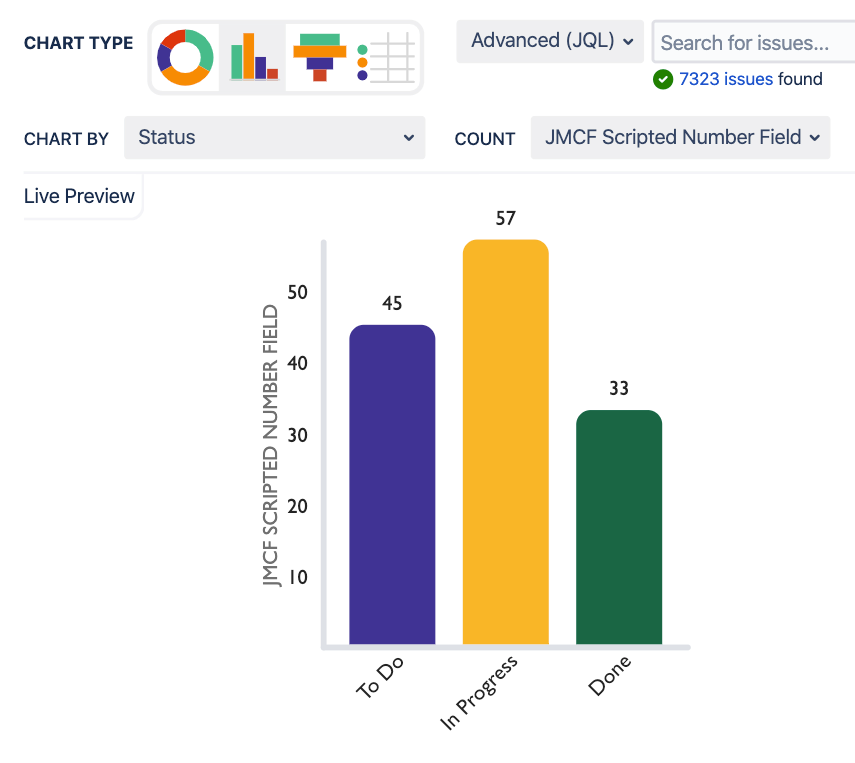Click the purple To Do bar
The height and width of the screenshot is (763, 855).
point(392,485)
